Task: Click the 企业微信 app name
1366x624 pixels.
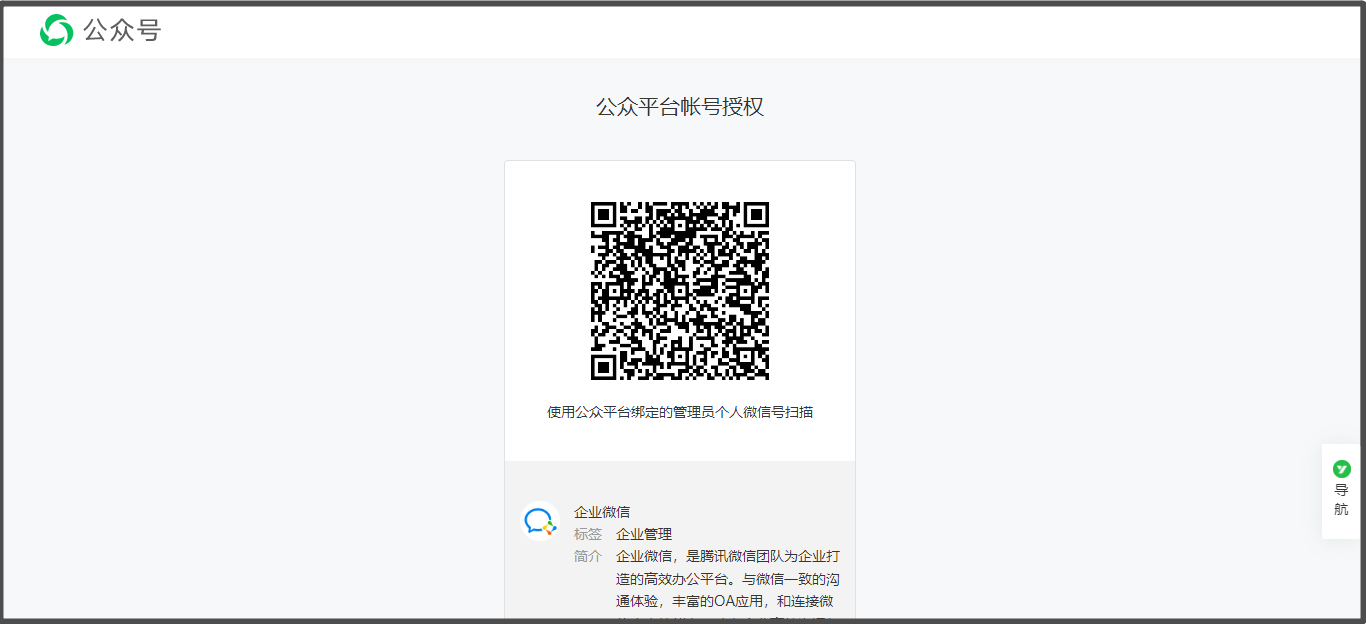Action: [602, 512]
